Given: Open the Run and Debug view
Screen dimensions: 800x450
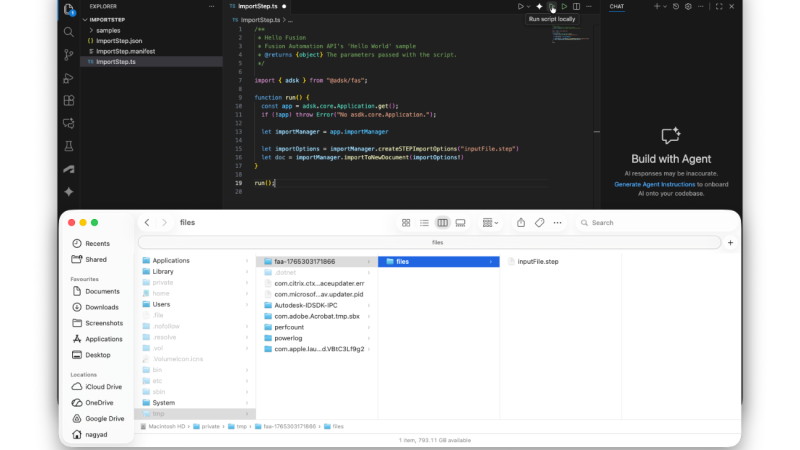Looking at the screenshot, I should click(69, 78).
